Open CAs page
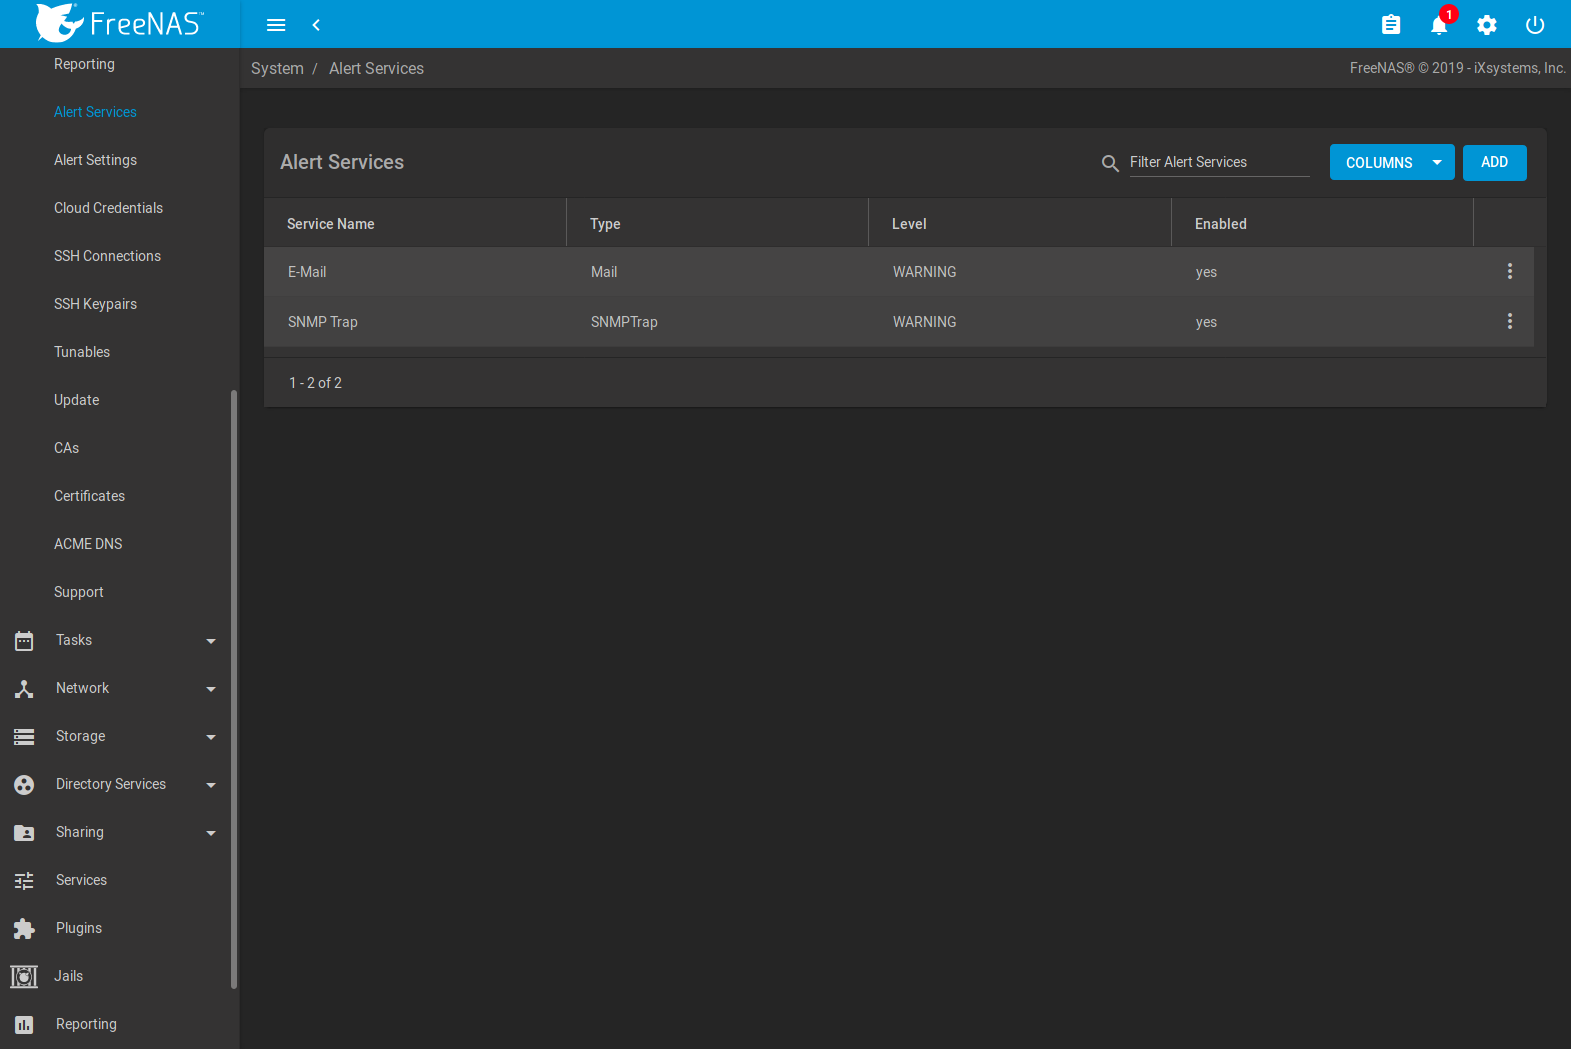This screenshot has width=1571, height=1049. click(66, 448)
